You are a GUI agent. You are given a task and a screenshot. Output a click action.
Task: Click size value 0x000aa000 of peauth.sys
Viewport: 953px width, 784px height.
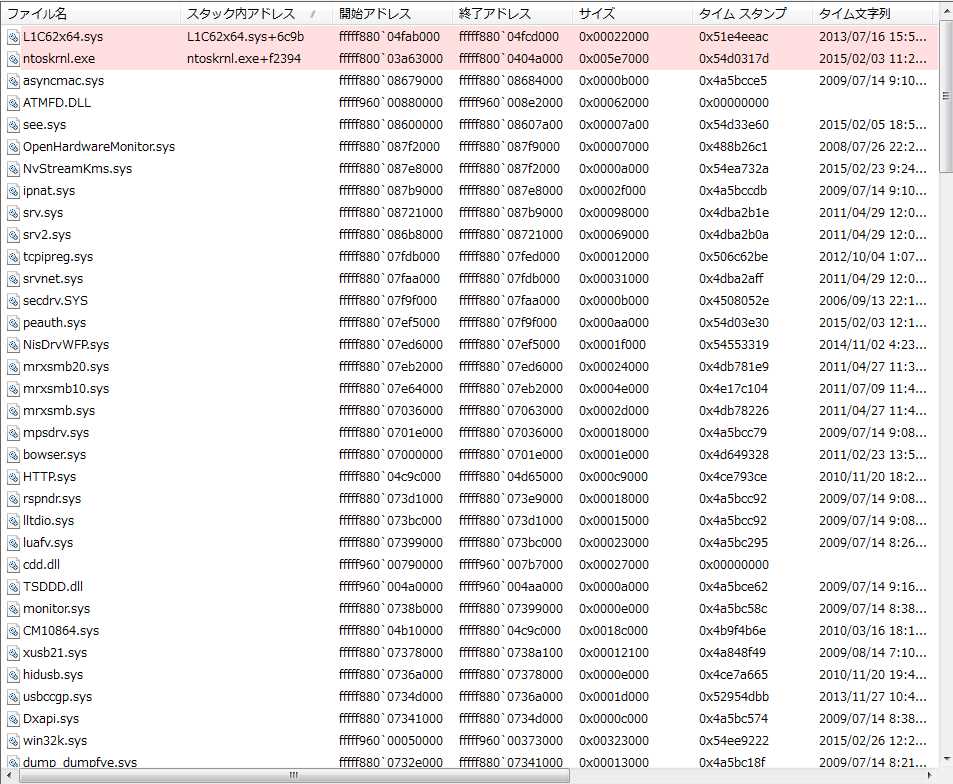(x=614, y=323)
